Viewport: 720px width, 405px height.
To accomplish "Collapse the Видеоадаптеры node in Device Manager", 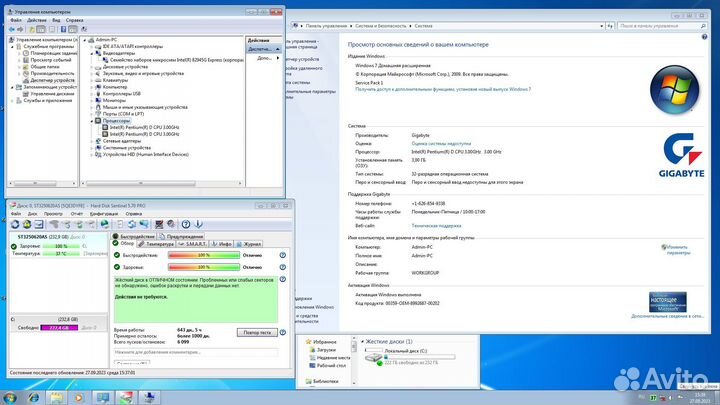I will [x=92, y=53].
